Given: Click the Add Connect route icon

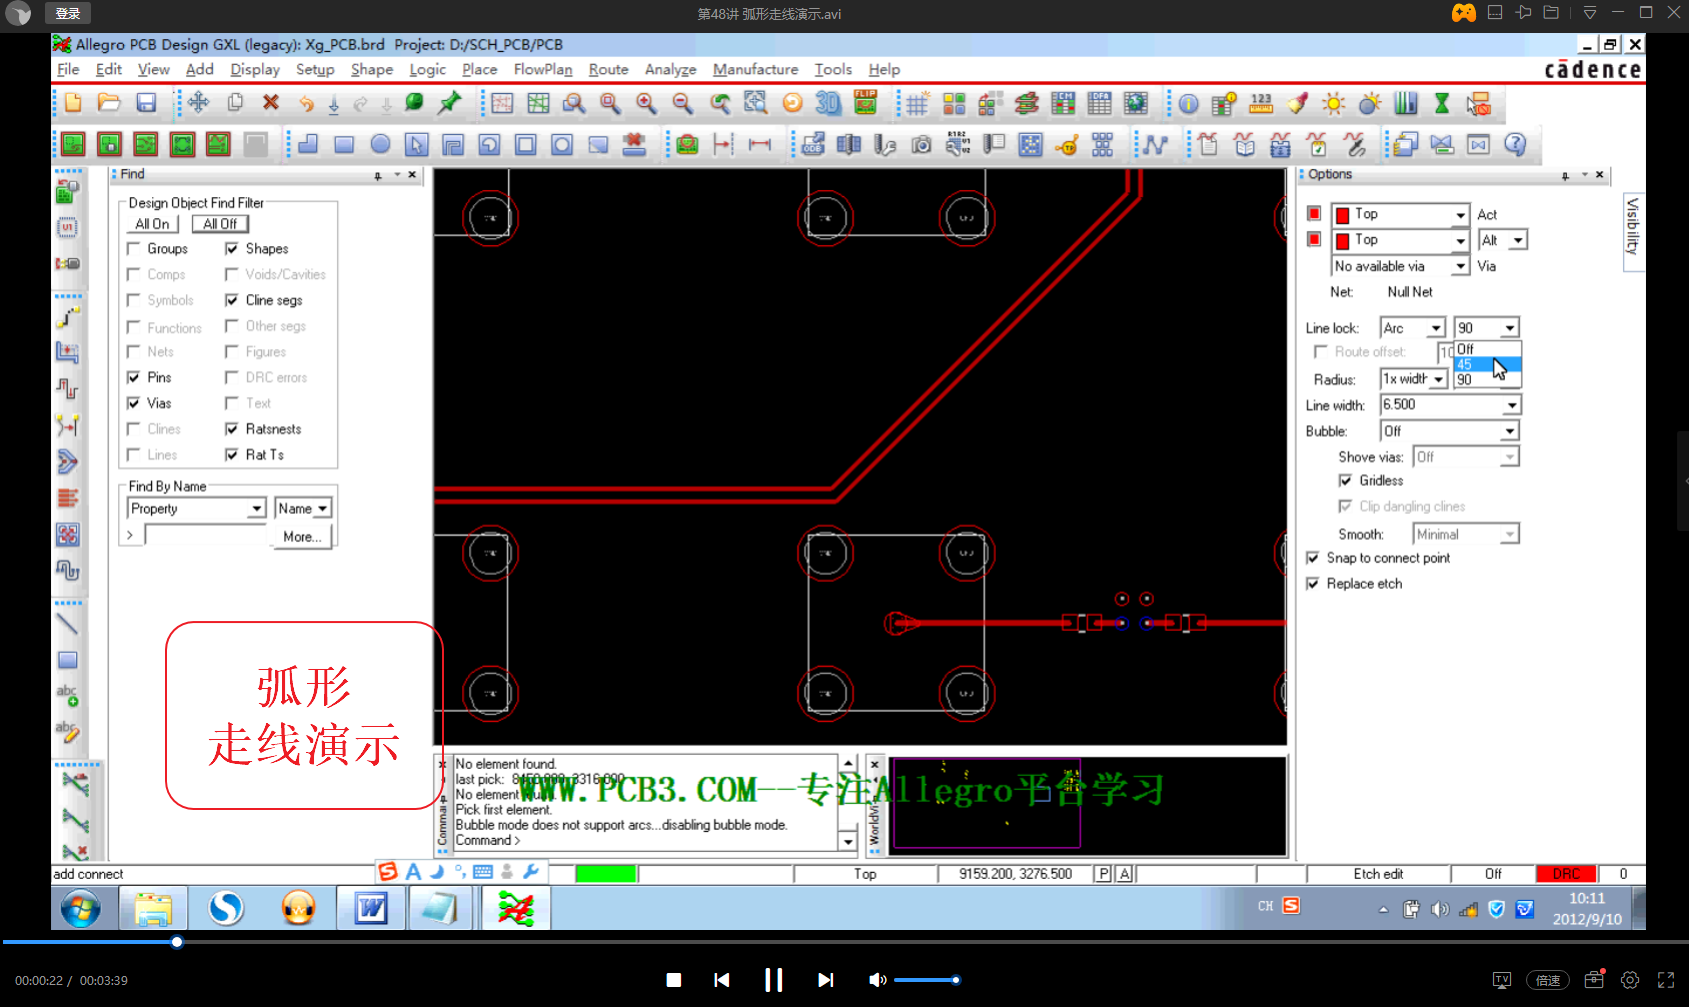Looking at the screenshot, I should 68,318.
